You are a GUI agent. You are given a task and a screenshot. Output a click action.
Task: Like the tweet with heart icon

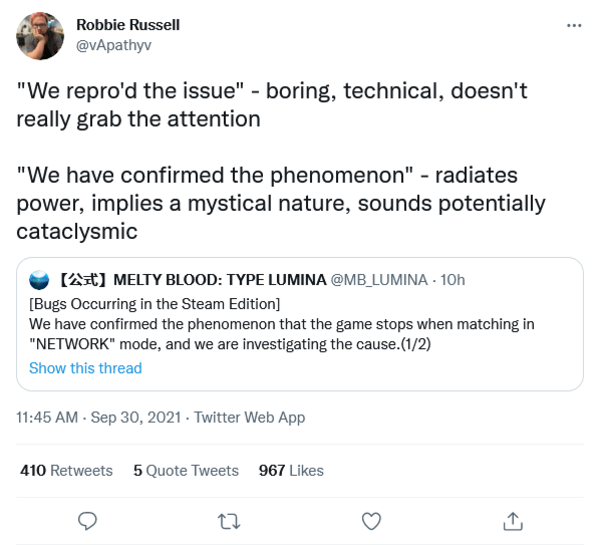click(x=371, y=520)
